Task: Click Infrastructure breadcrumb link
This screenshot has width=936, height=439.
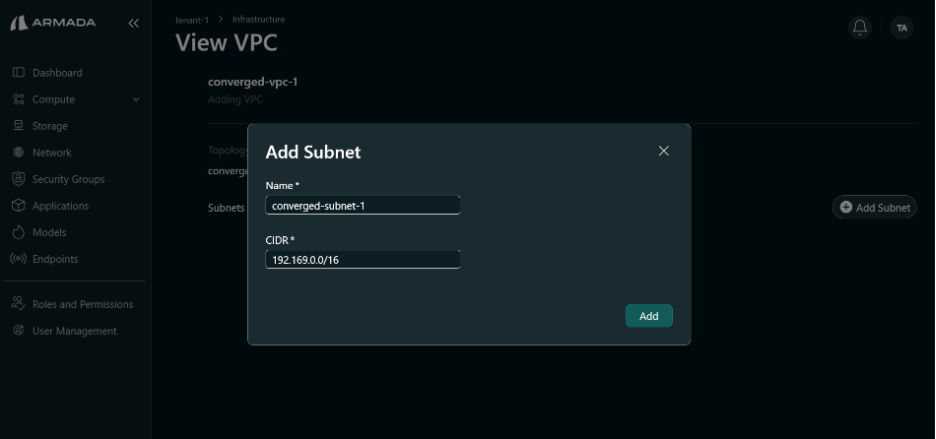Action: click(x=258, y=19)
